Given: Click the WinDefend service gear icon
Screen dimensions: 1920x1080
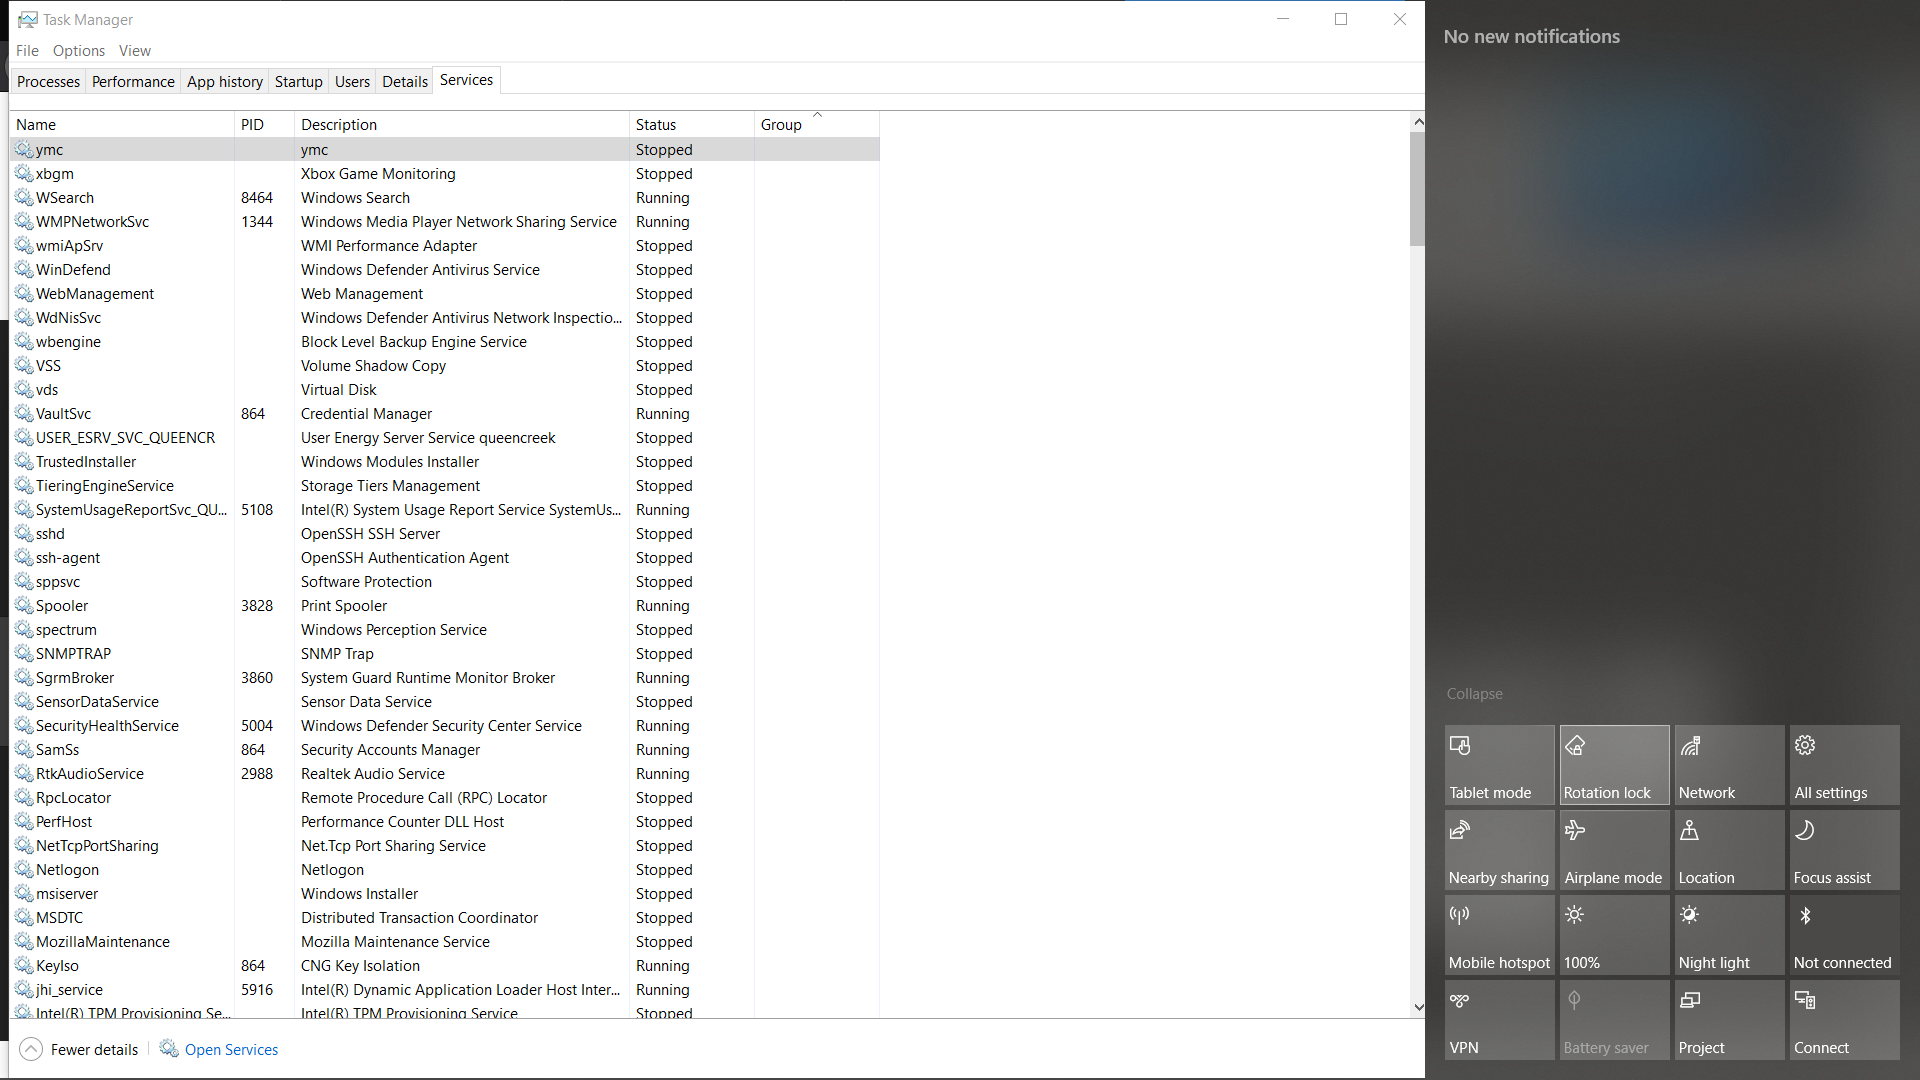Looking at the screenshot, I should pyautogui.click(x=24, y=269).
